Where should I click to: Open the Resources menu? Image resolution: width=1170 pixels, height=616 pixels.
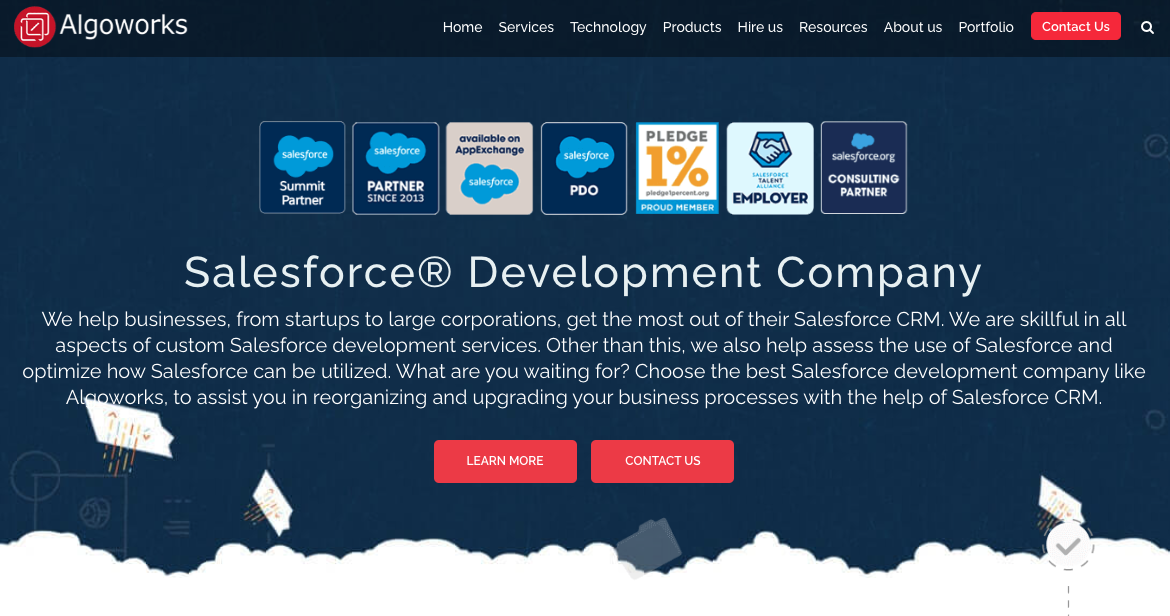pos(833,28)
